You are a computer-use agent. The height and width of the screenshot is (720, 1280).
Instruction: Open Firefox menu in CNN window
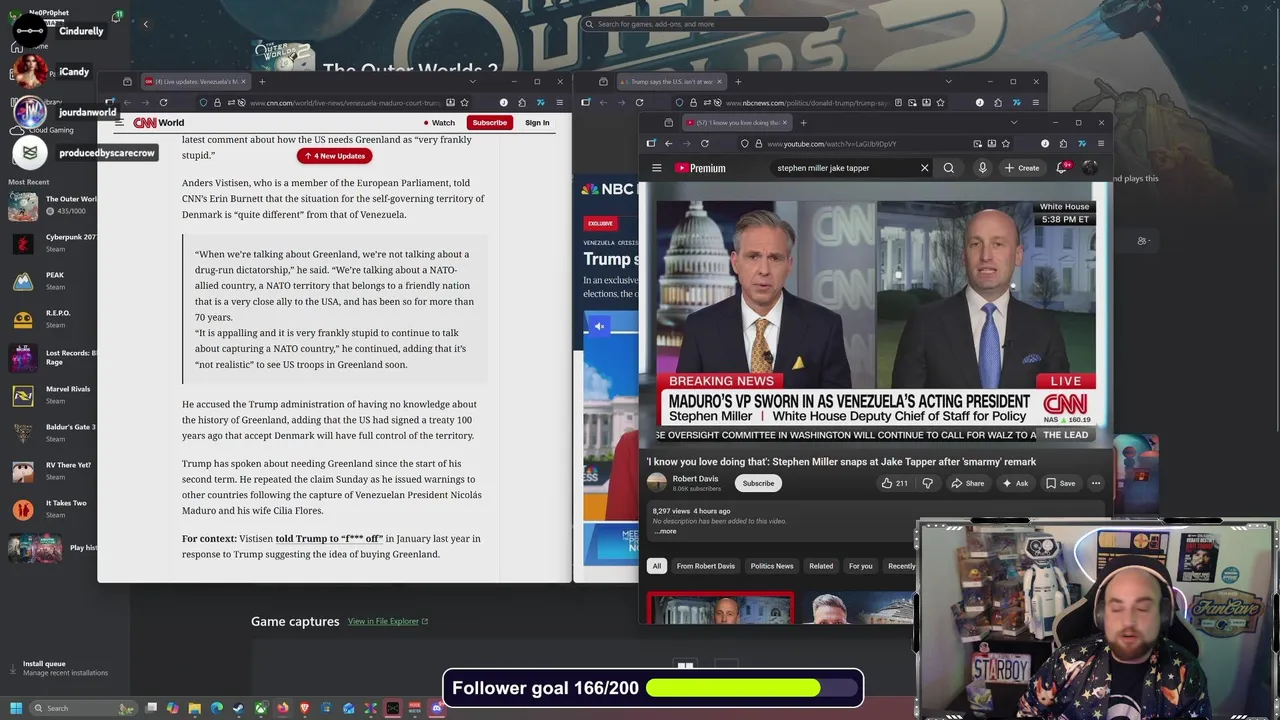pyautogui.click(x=559, y=102)
